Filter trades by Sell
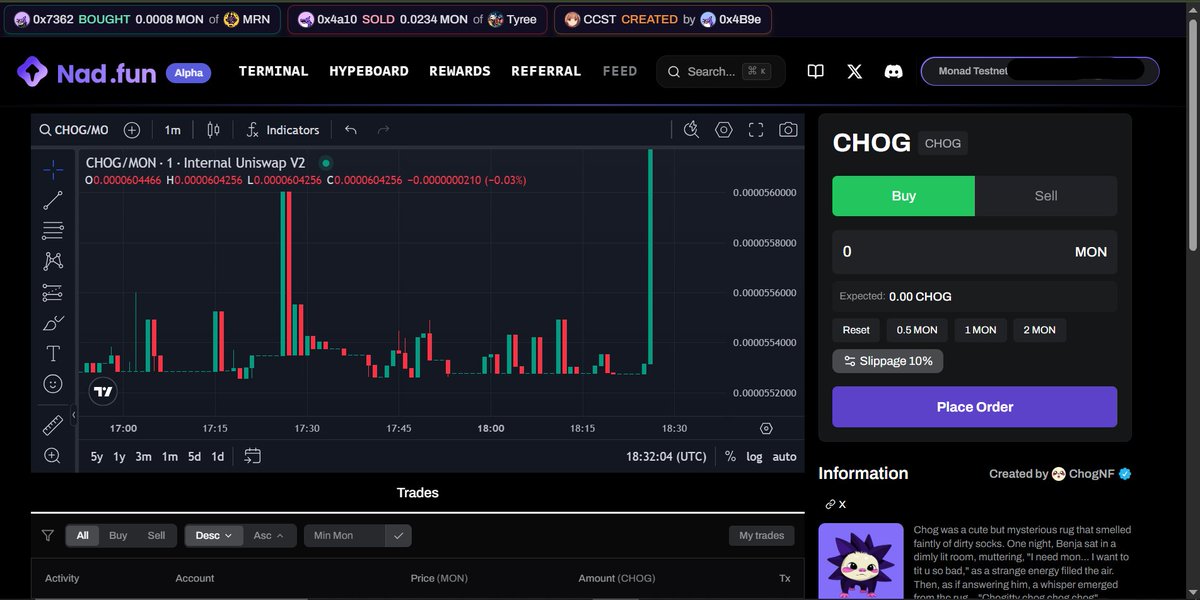 156,536
